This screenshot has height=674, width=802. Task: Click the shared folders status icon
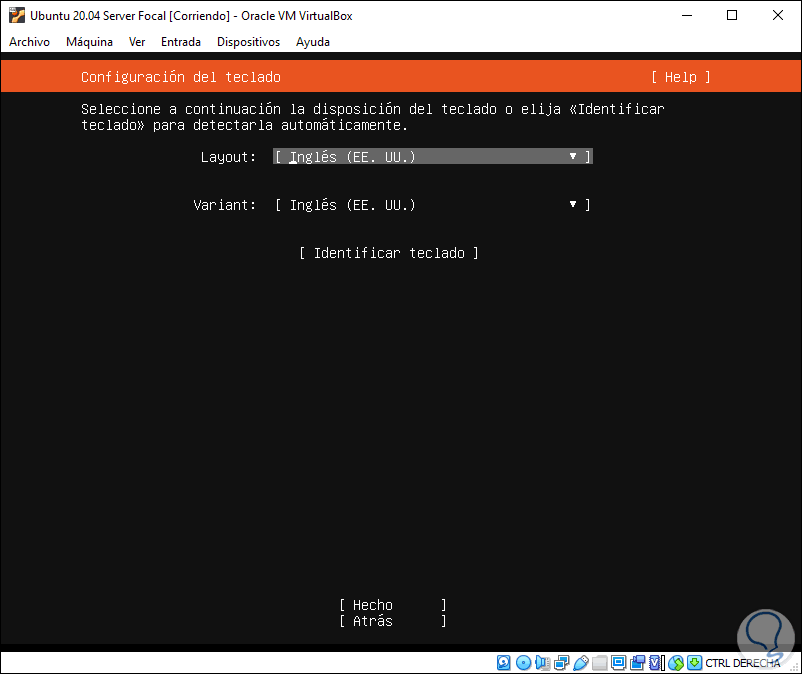[x=599, y=663]
